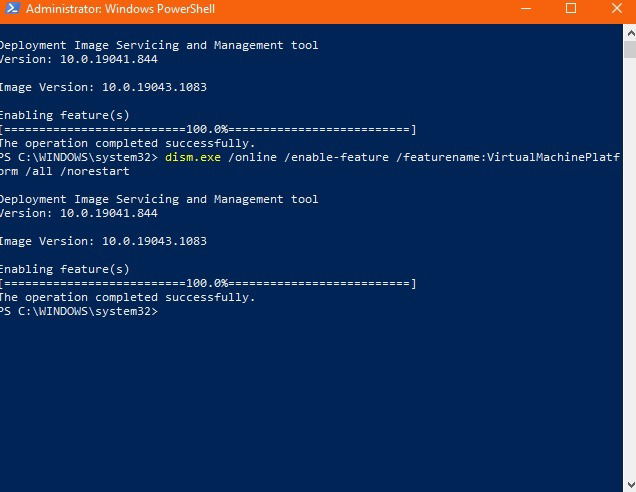
Task: Close the Administrator PowerShell window
Action: click(617, 9)
